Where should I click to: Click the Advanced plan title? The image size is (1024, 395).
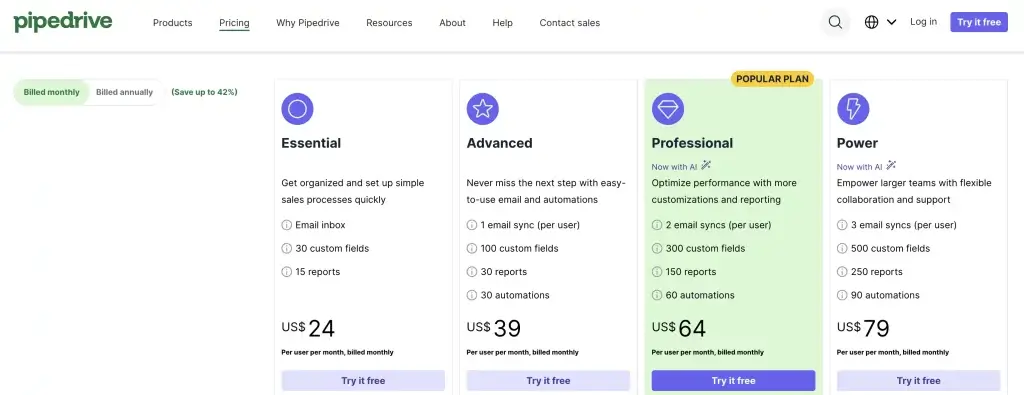(x=500, y=143)
